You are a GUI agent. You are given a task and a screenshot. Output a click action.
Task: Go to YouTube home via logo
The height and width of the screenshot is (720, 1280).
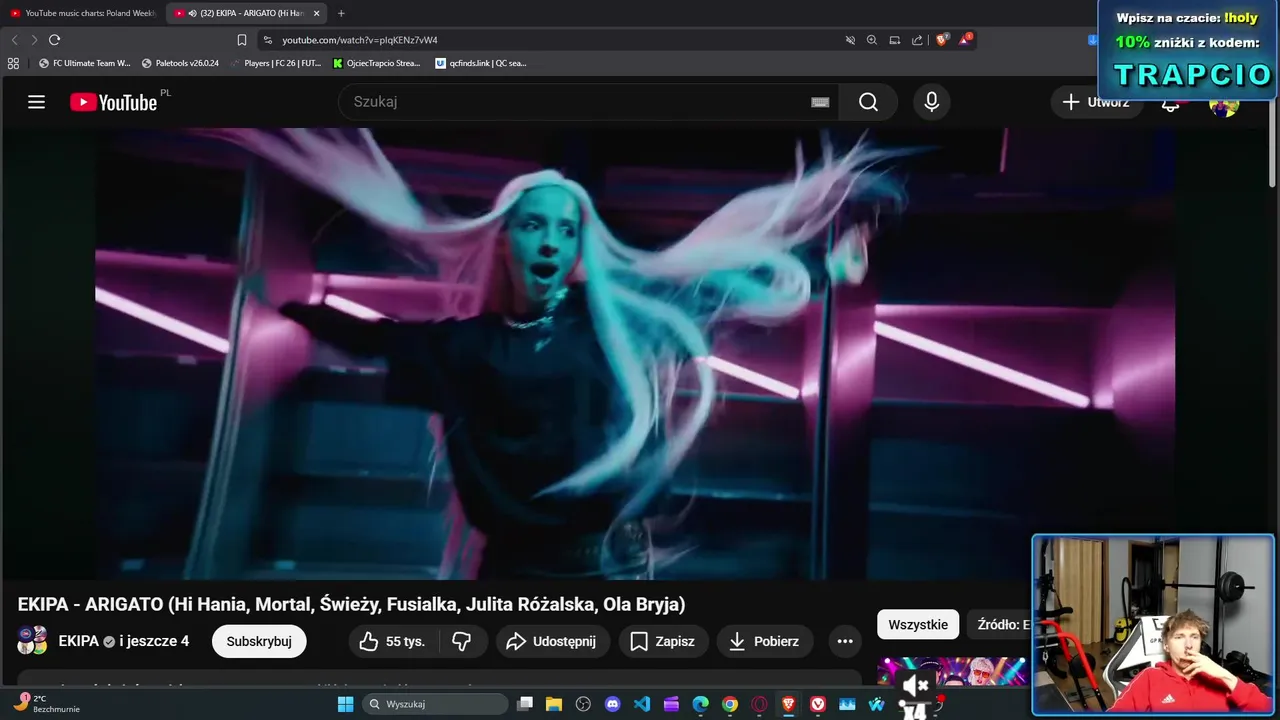(x=113, y=102)
